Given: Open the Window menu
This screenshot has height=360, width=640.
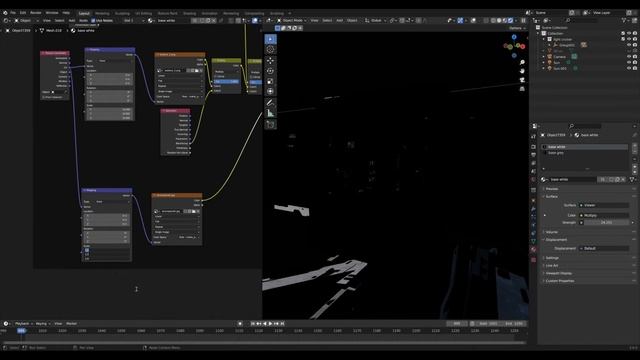Looking at the screenshot, I should coord(52,13).
